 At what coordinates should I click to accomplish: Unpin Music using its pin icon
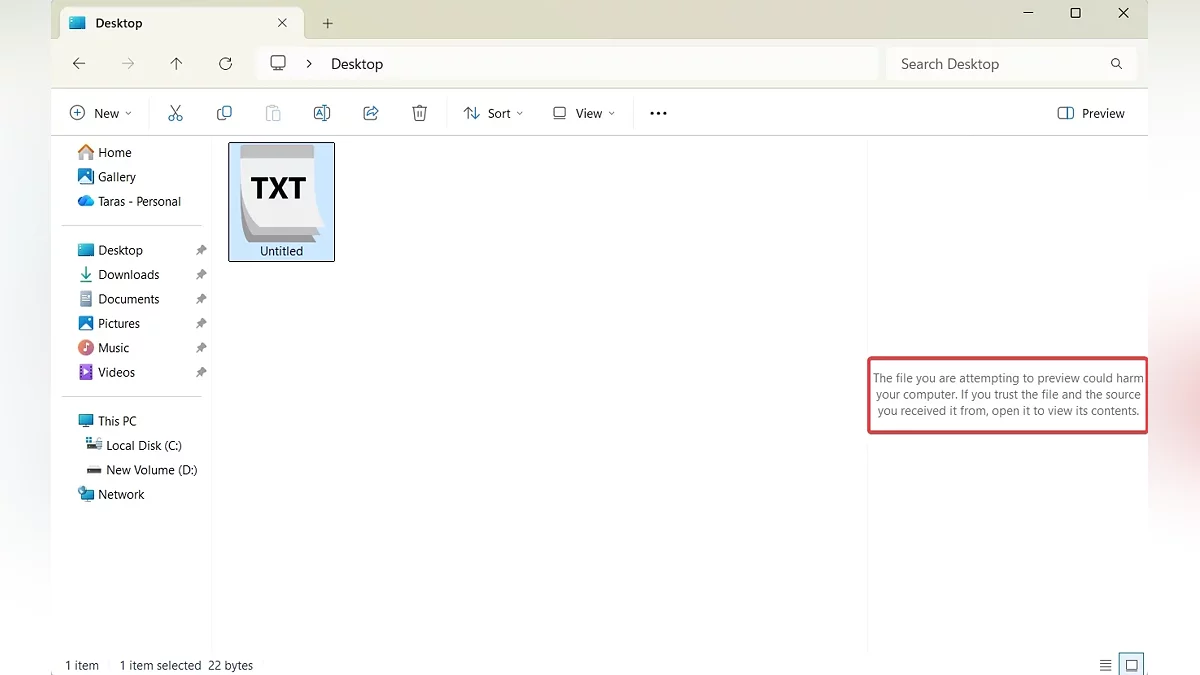point(201,348)
